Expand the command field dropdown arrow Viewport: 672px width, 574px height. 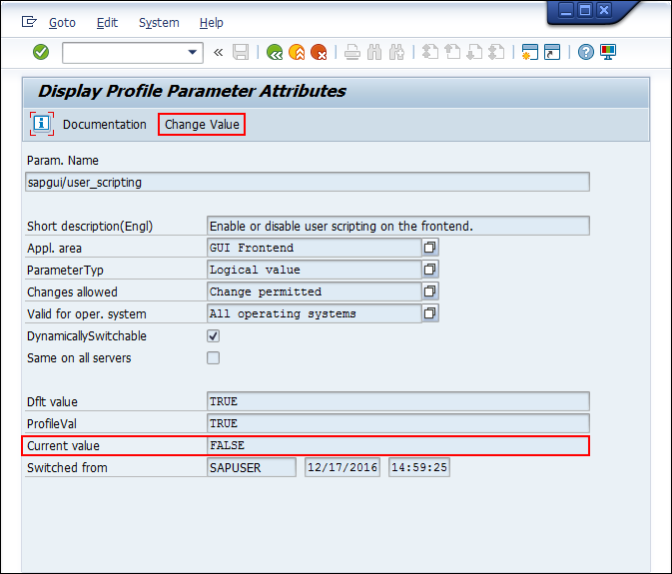(x=192, y=52)
